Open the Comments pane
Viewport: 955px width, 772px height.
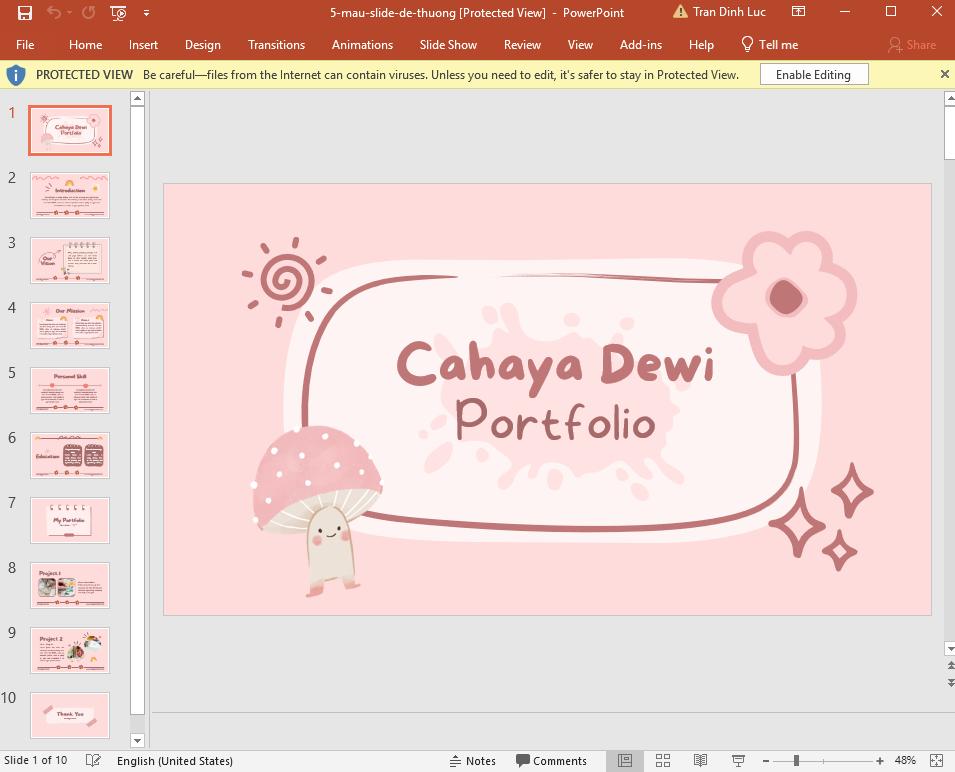pyautogui.click(x=551, y=760)
